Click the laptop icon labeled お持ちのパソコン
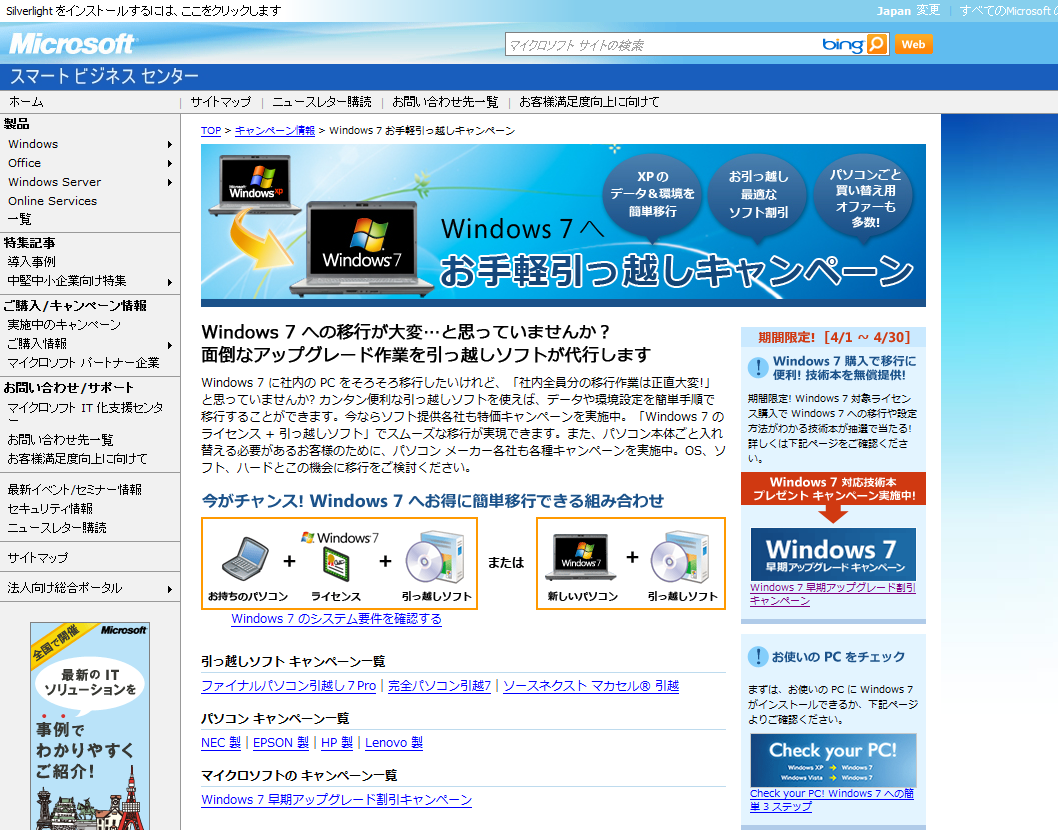1058x830 pixels. [x=246, y=559]
